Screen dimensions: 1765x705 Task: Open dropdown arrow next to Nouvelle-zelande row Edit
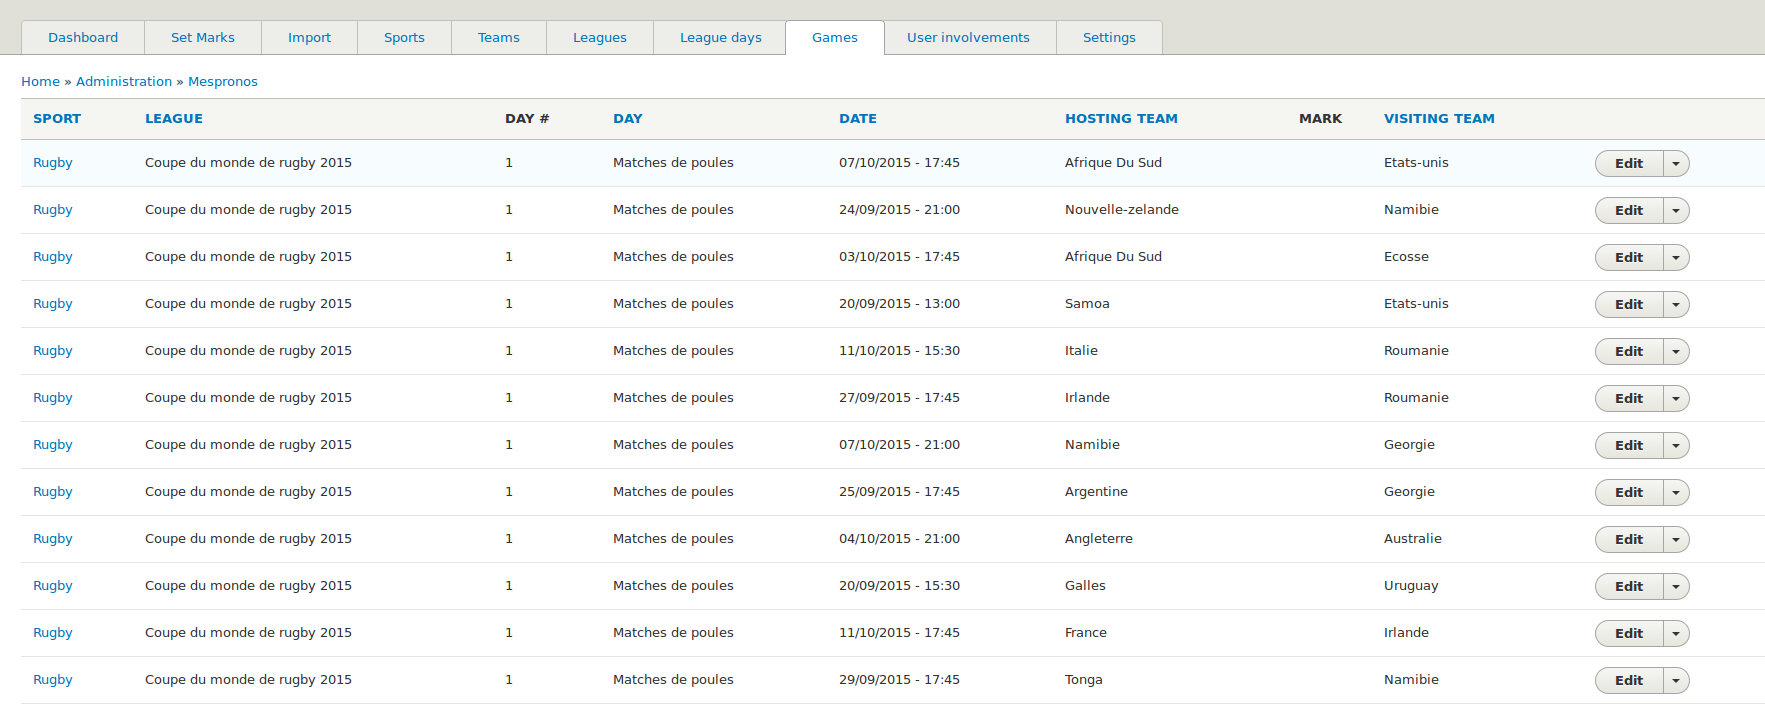pyautogui.click(x=1676, y=211)
